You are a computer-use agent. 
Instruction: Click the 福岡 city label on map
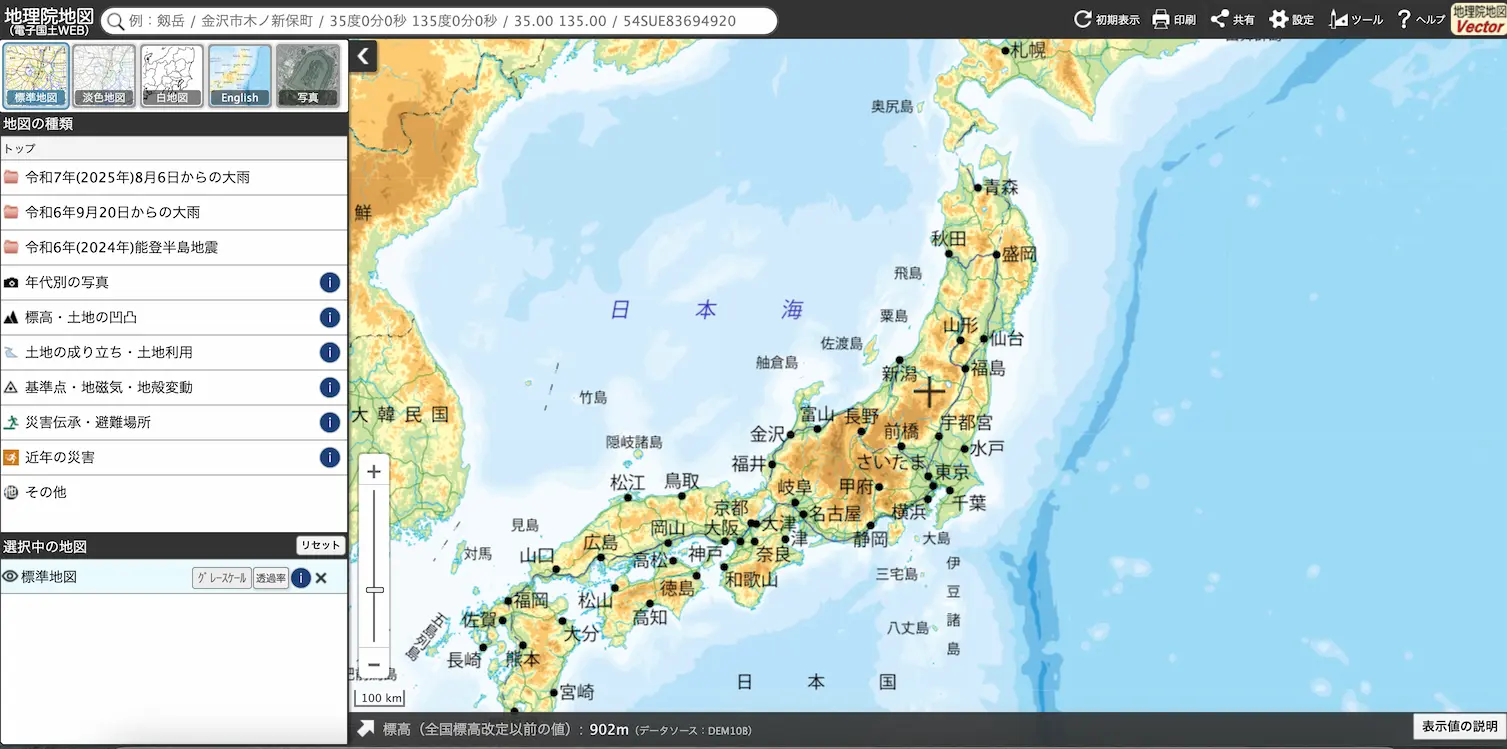point(532,600)
